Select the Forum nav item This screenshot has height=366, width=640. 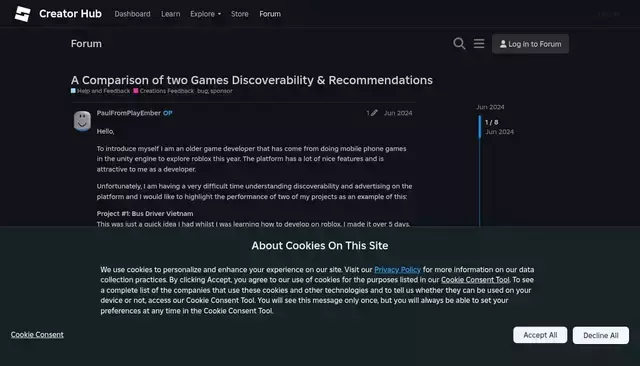pyautogui.click(x=270, y=14)
